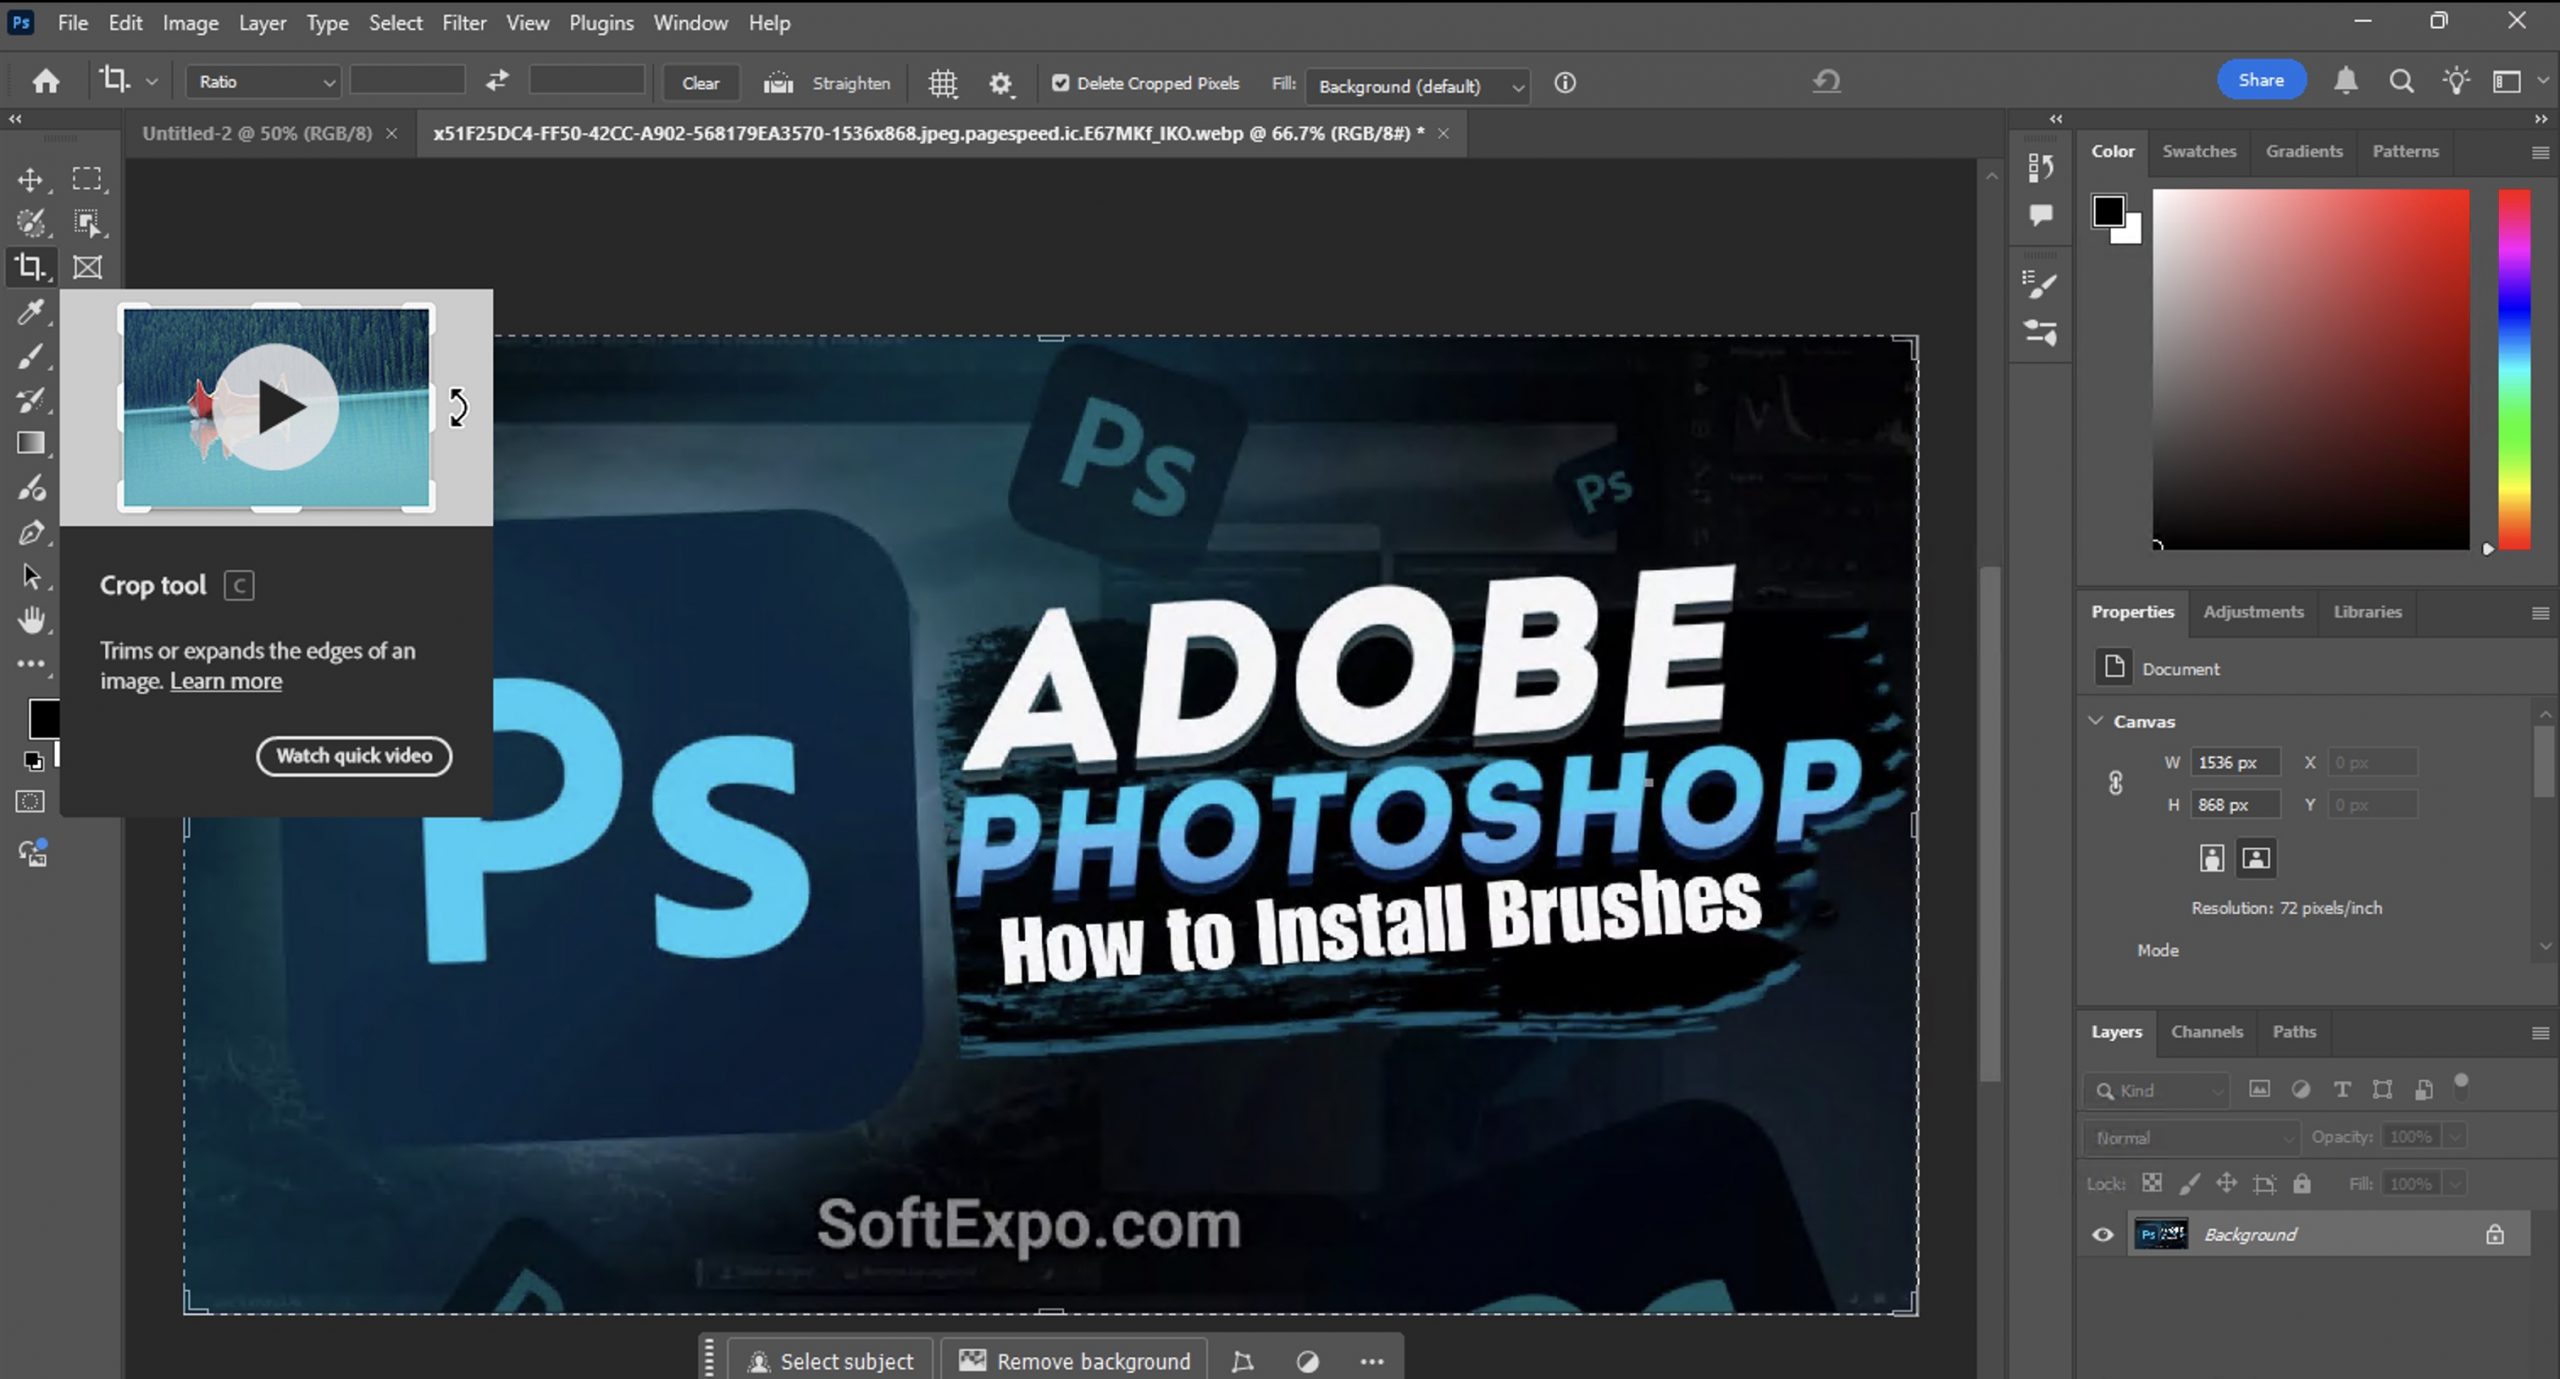
Task: Switch to the Channels tab
Action: tap(2207, 1031)
